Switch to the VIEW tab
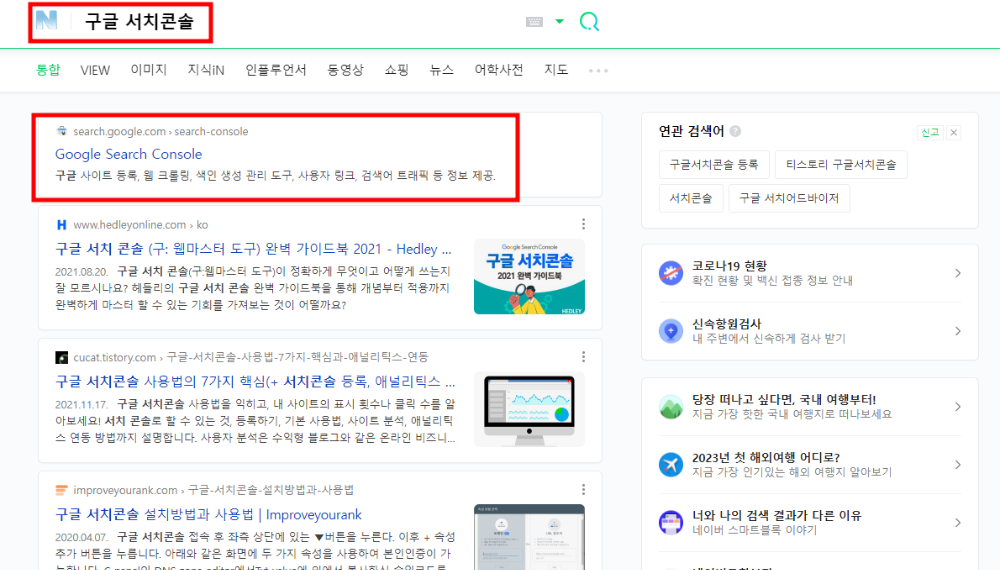The width and height of the screenshot is (1000, 570). coord(95,70)
